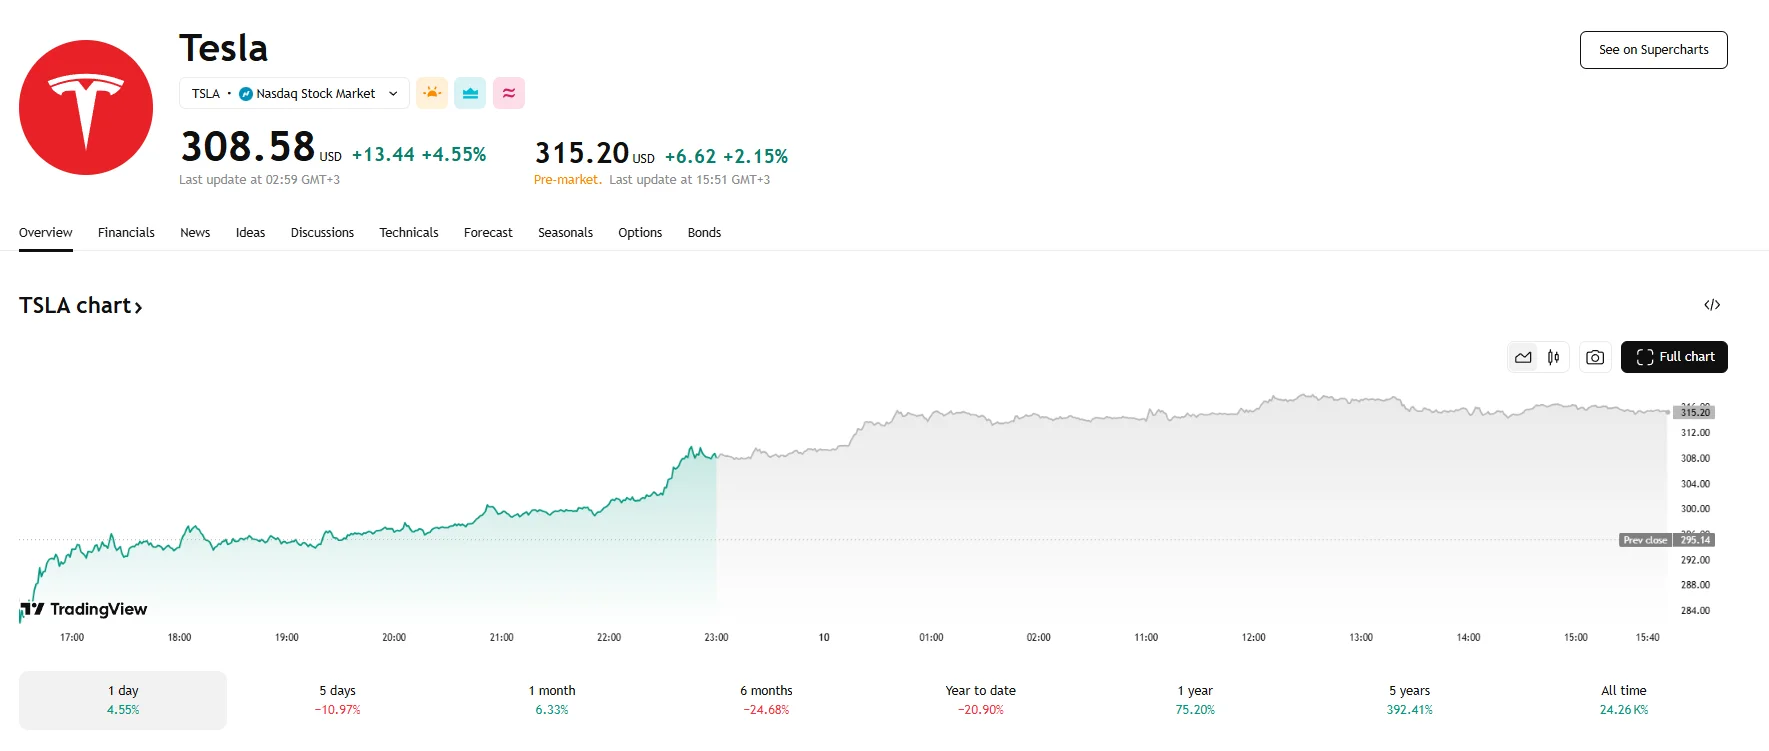Take a chart snapshot with camera icon
This screenshot has width=1769, height=751.
(1595, 357)
